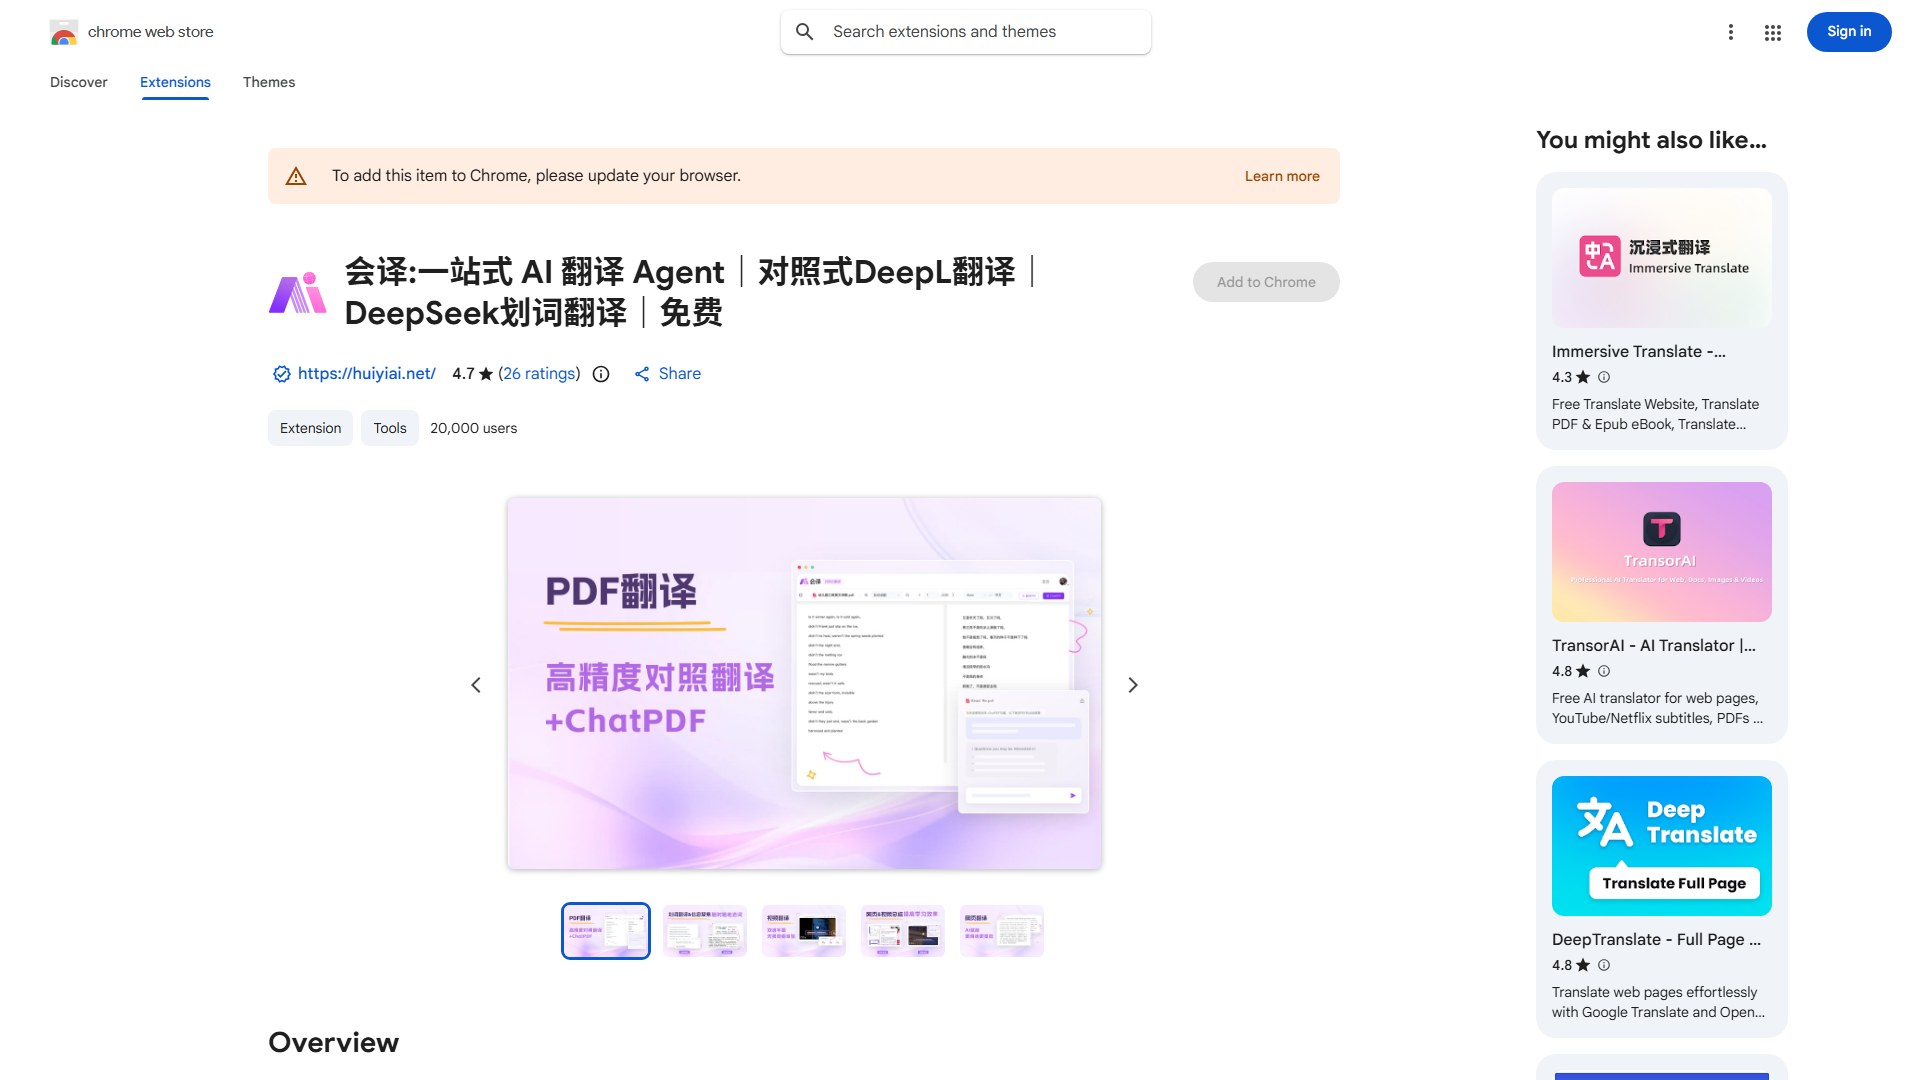The image size is (1920, 1080).
Task: Open the more options three-dot menu
Action: [x=1731, y=32]
